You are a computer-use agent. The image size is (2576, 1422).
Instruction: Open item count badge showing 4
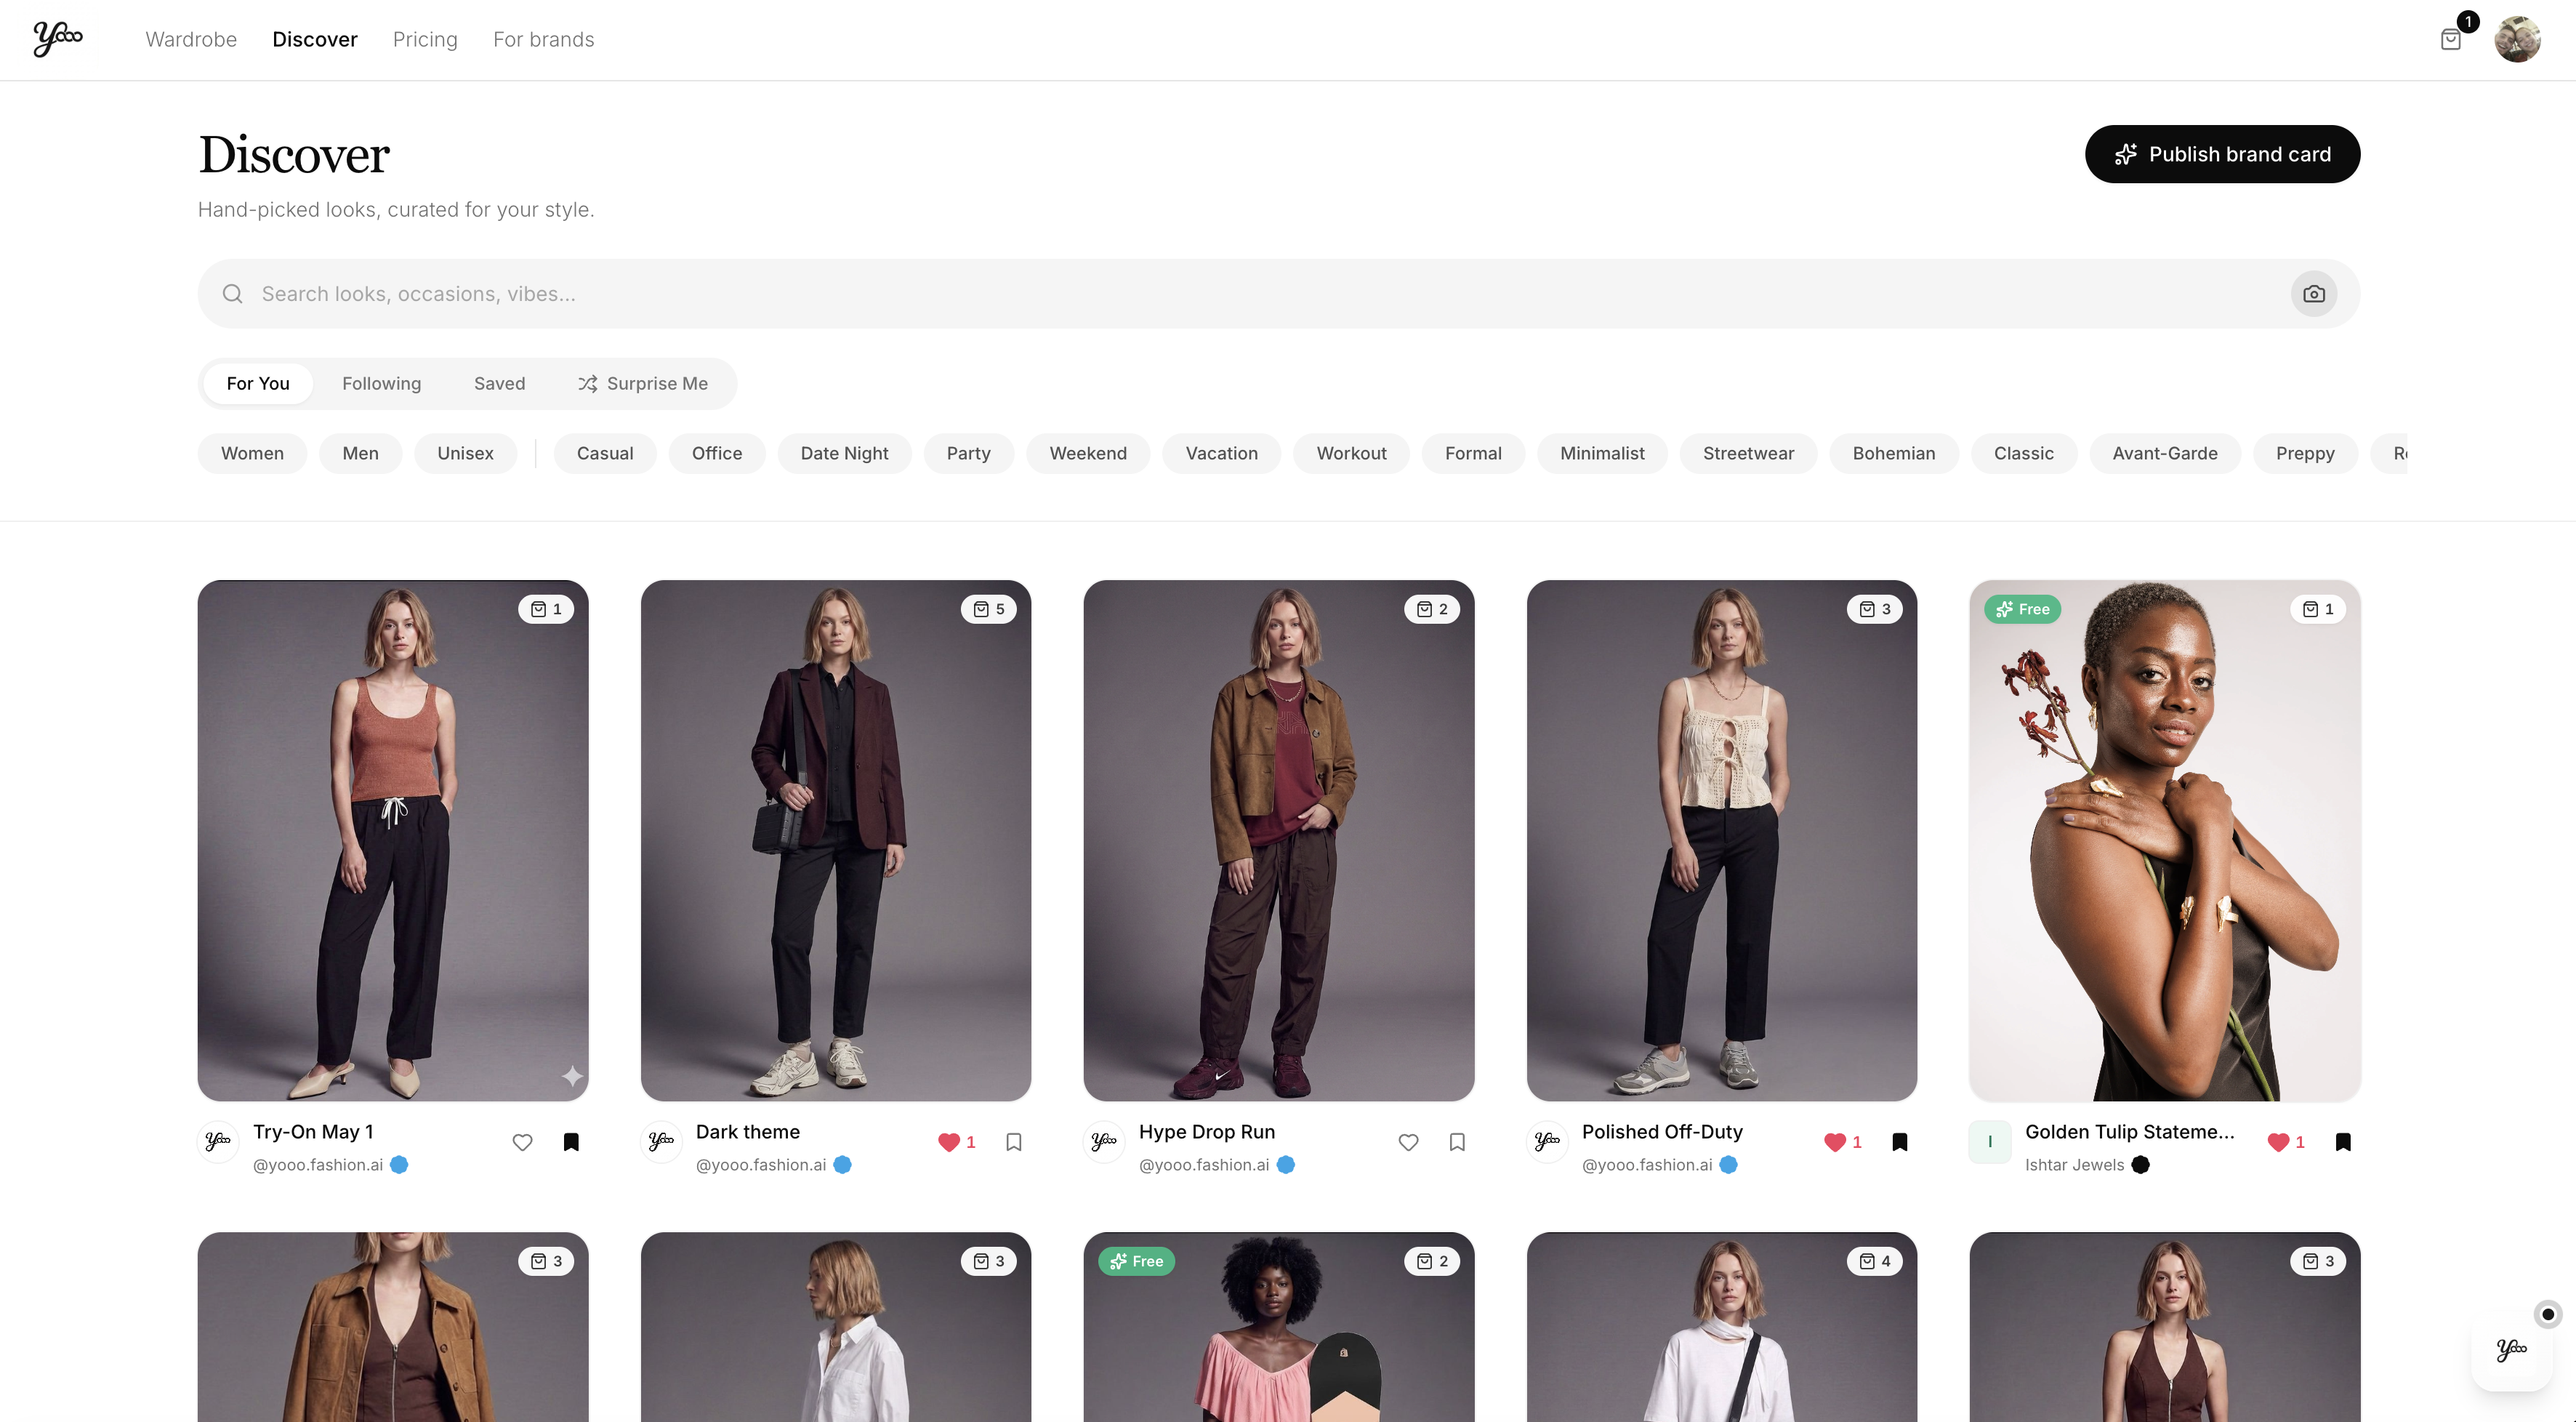coord(1875,1261)
